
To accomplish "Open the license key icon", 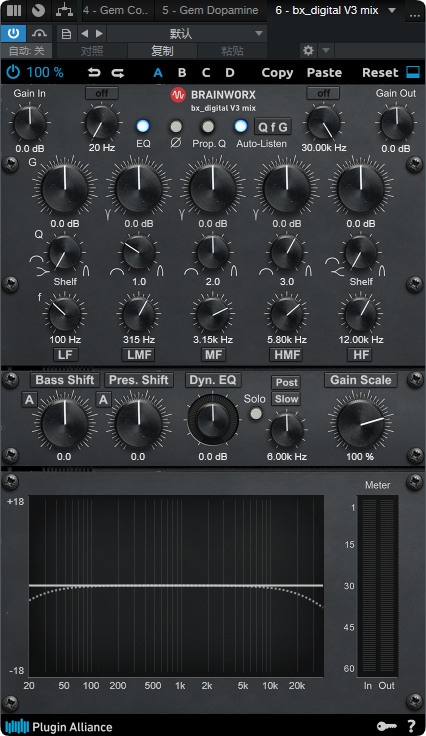I will [x=387, y=727].
